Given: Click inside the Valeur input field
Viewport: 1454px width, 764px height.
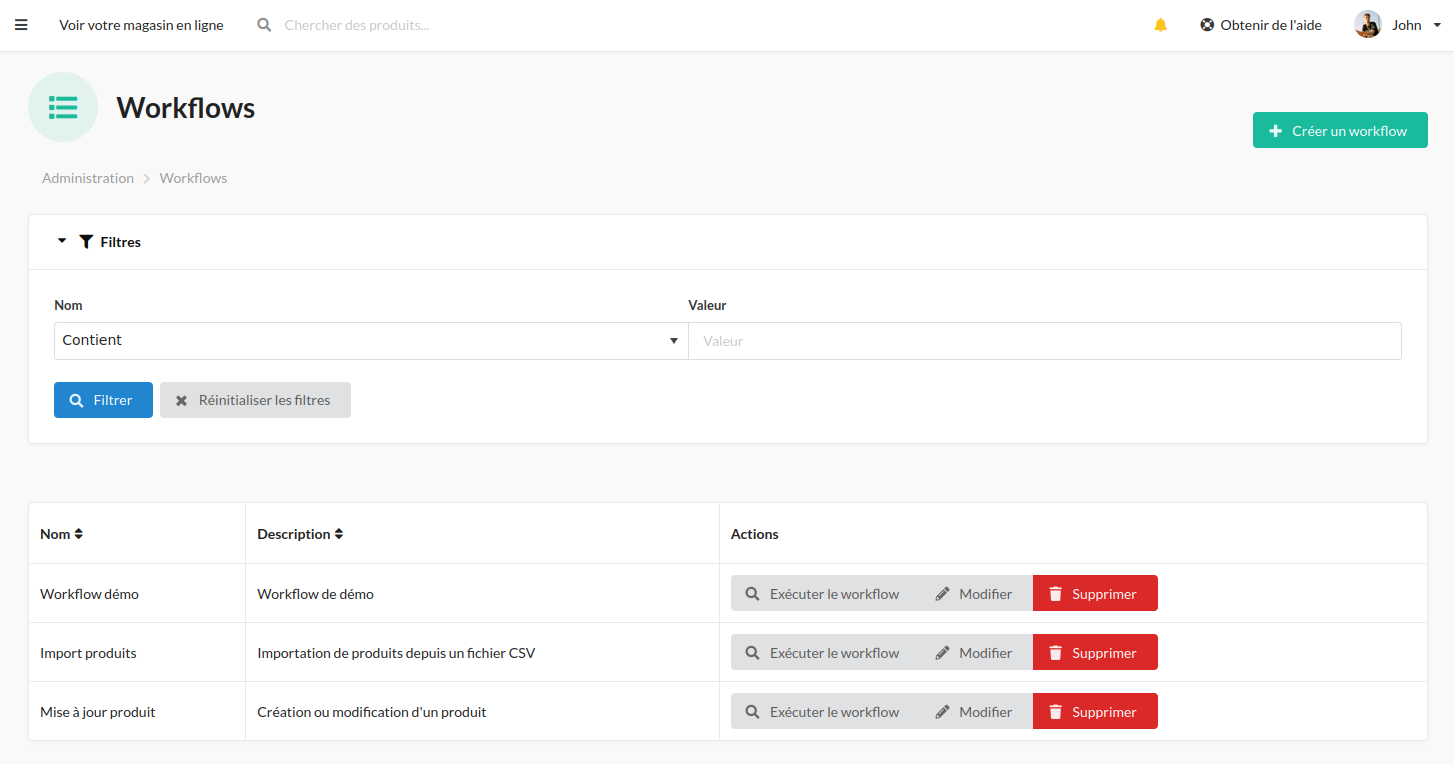Looking at the screenshot, I should click(x=1045, y=340).
